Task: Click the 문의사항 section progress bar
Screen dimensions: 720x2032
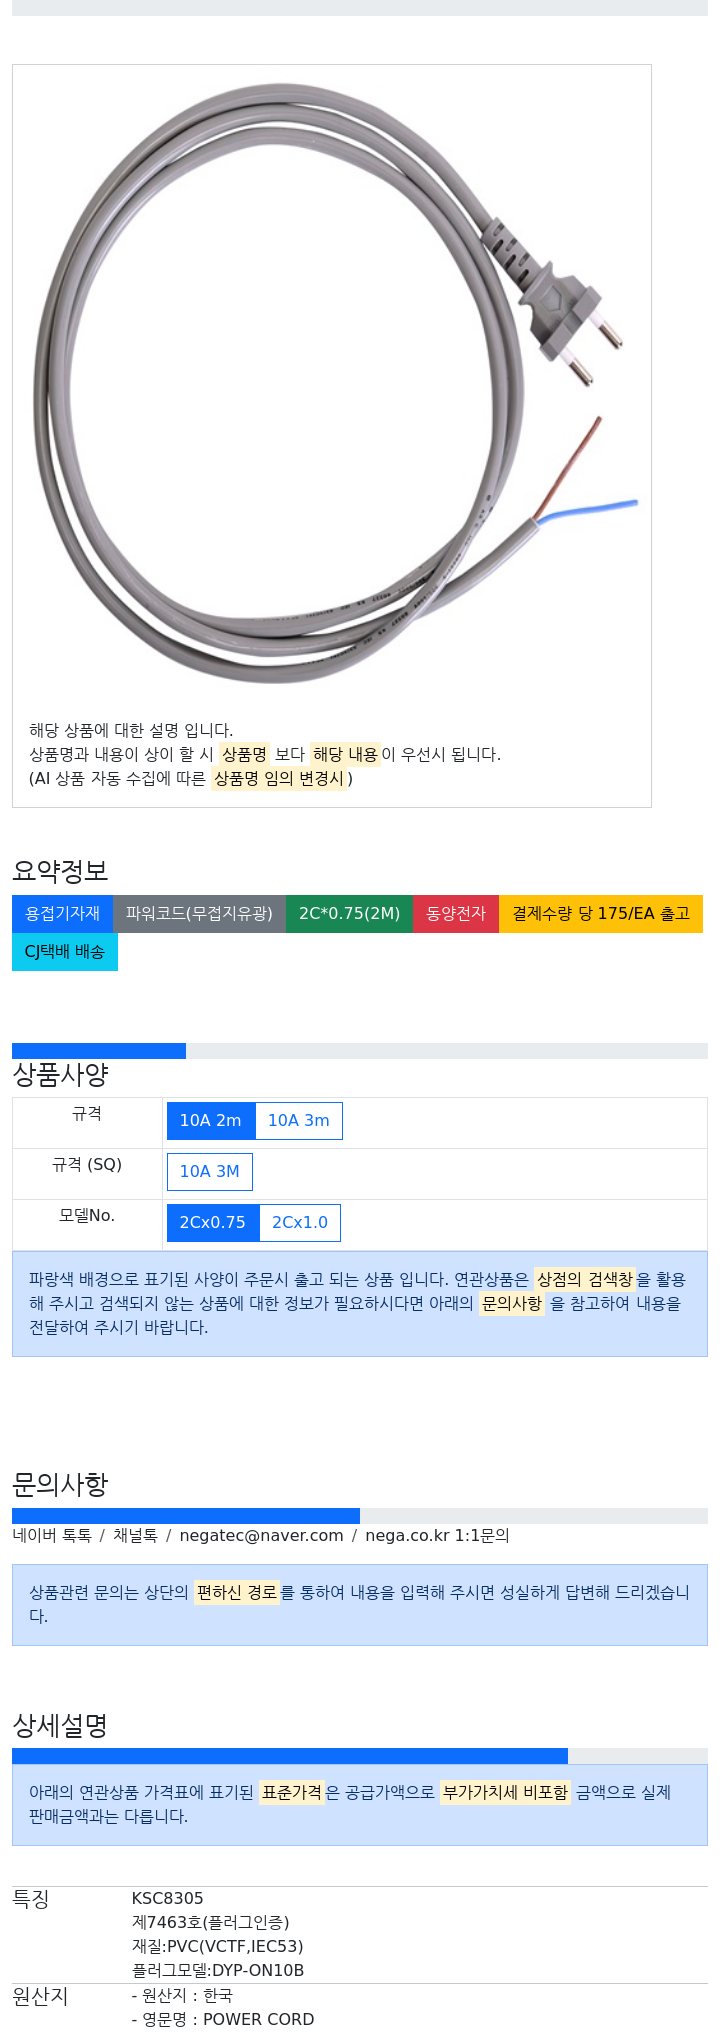Action: [x=360, y=1516]
